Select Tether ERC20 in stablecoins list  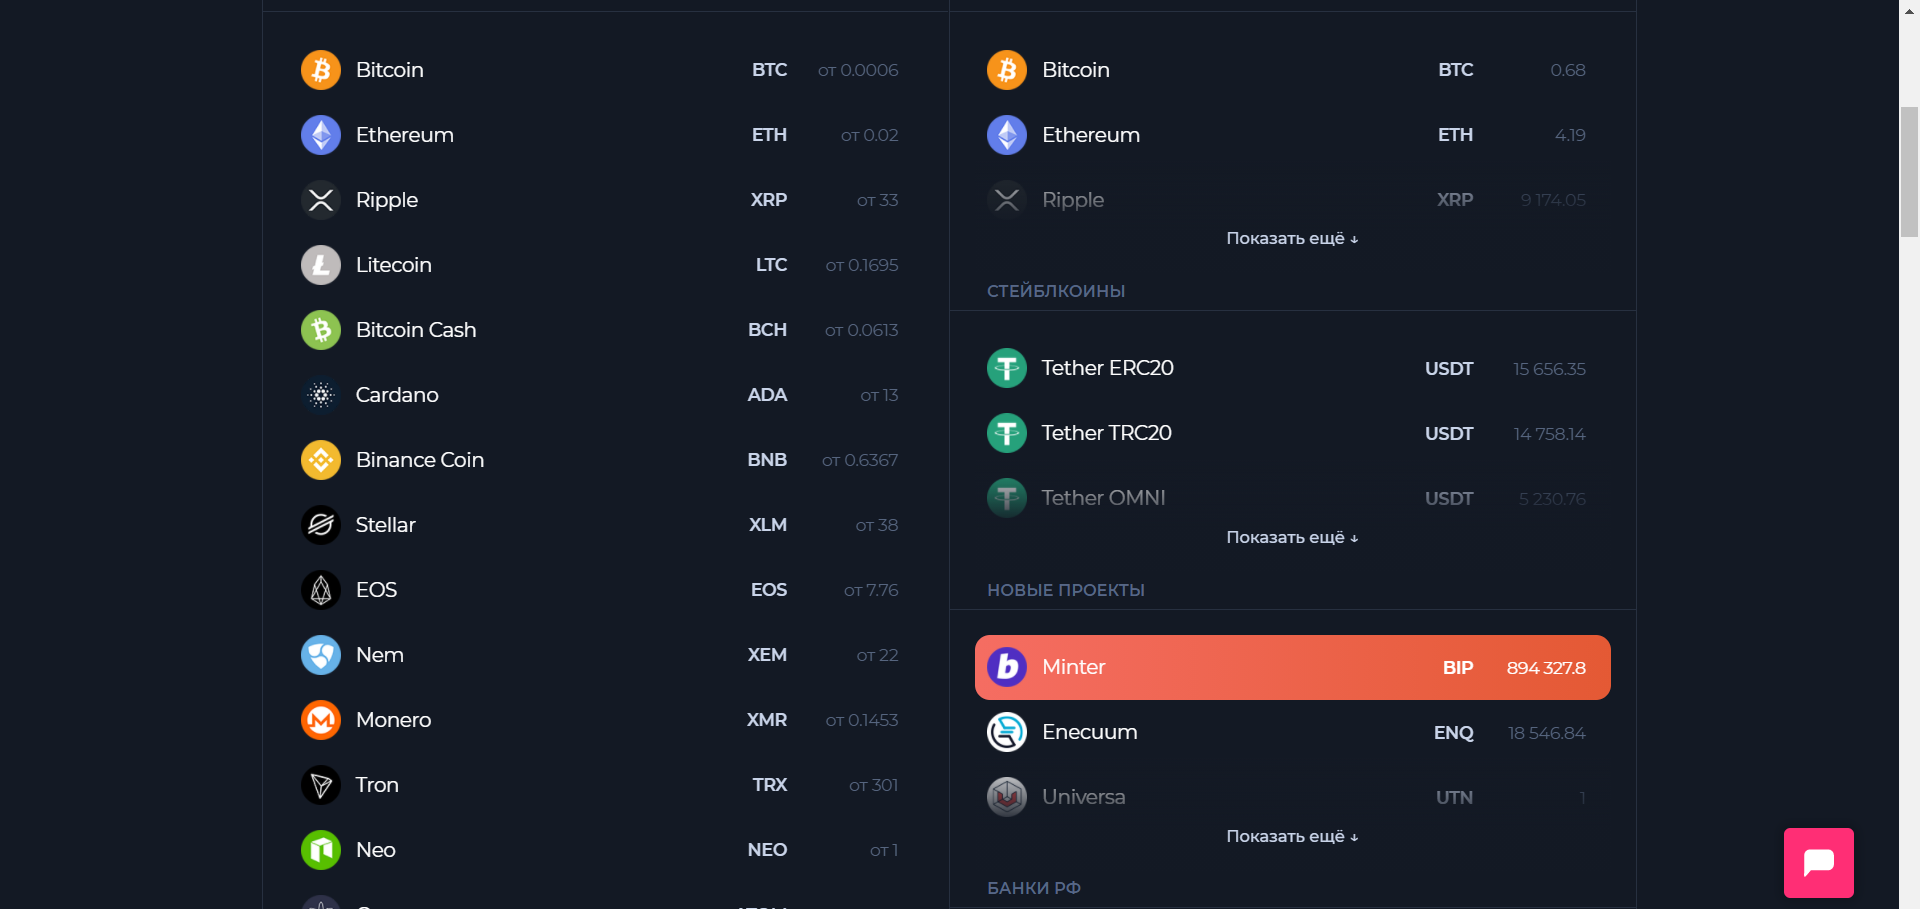pyautogui.click(x=1107, y=368)
